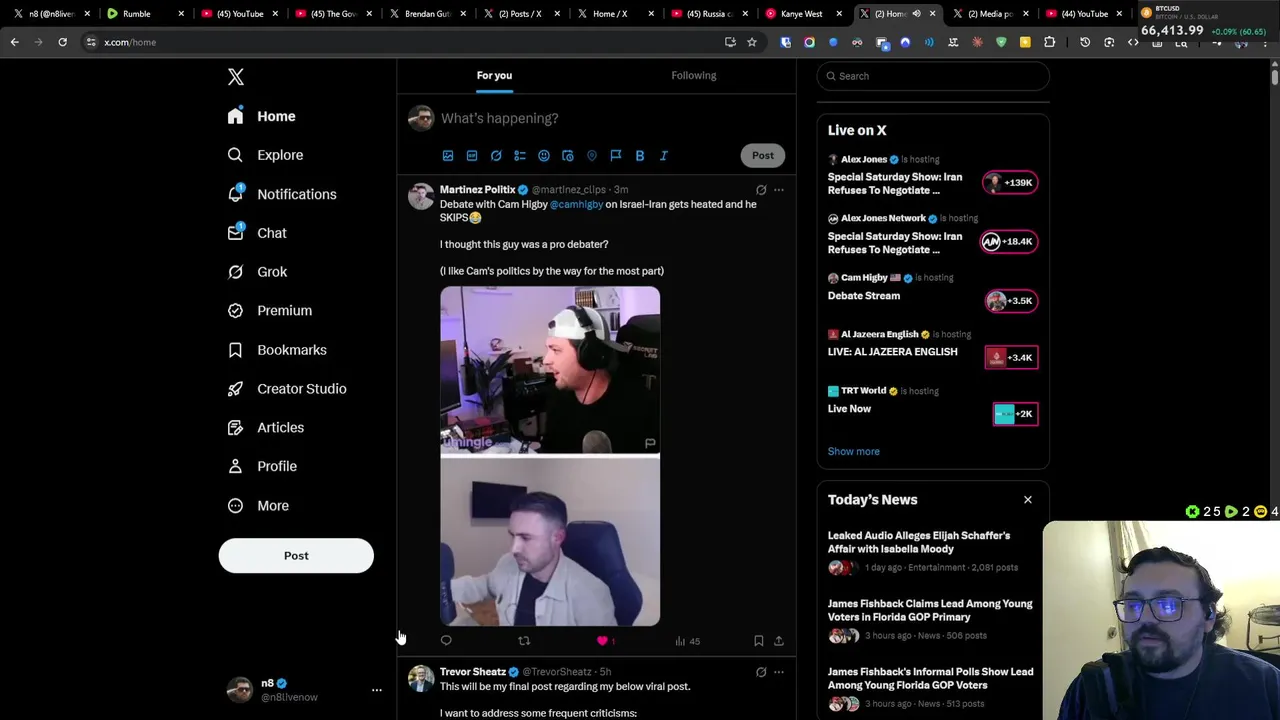Open account menu dots next to n8

(377, 690)
